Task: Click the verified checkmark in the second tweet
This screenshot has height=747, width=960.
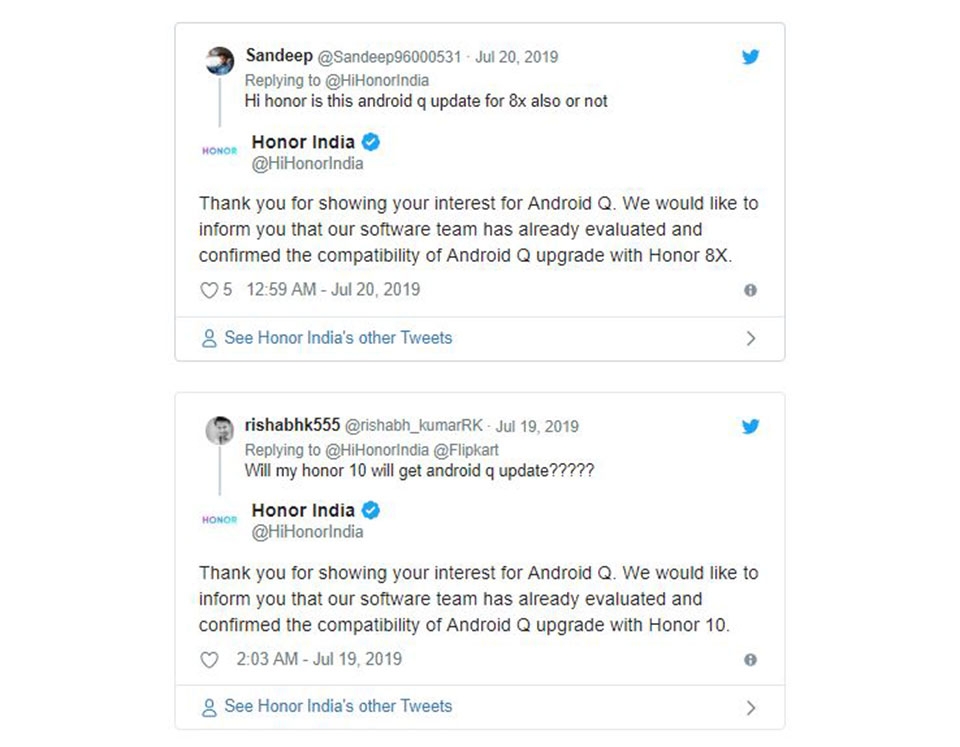Action: point(370,510)
